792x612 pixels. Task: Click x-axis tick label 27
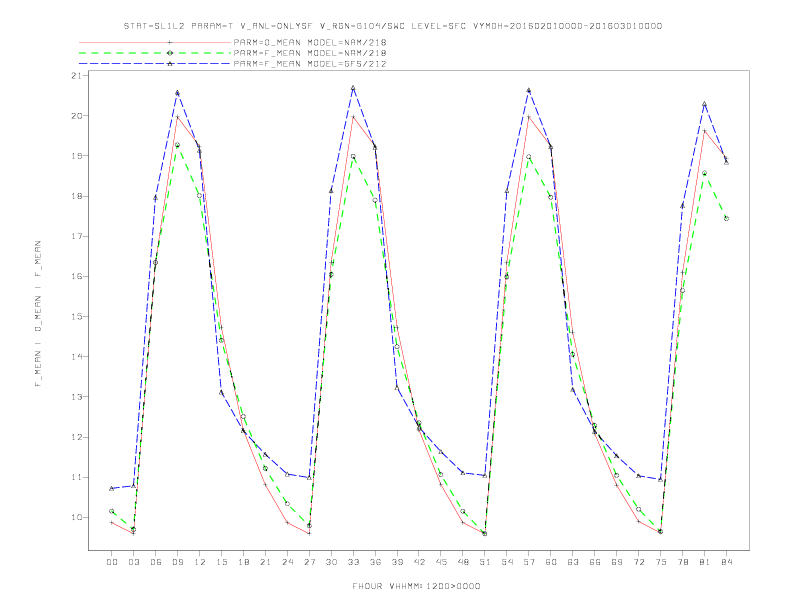click(309, 562)
